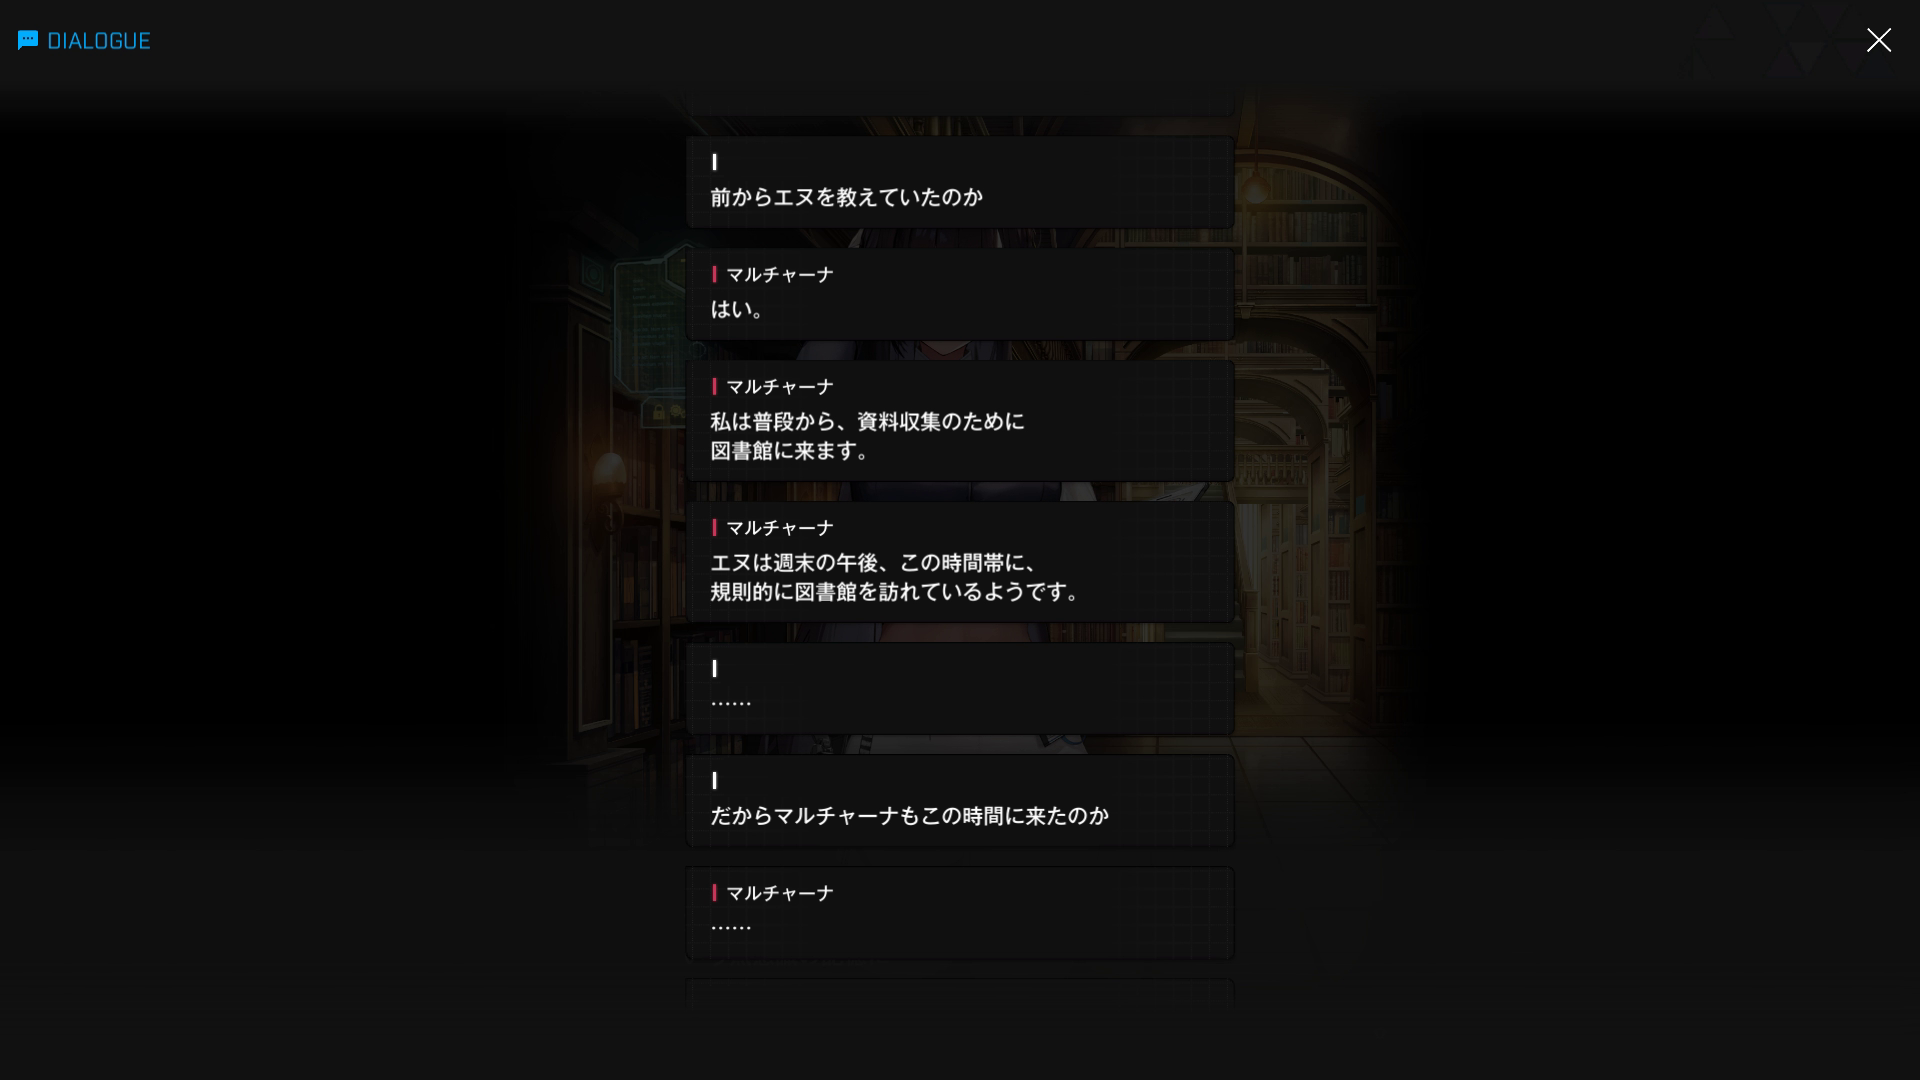Click the cut-off dialogue entry at the log's top
The height and width of the screenshot is (1080, 1920).
(x=960, y=106)
